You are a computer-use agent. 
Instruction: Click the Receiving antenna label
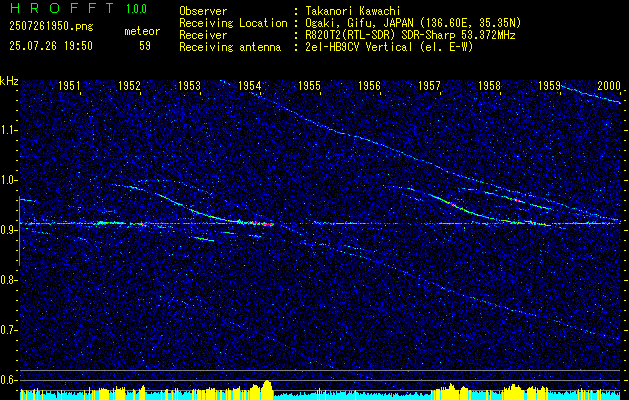pos(230,47)
